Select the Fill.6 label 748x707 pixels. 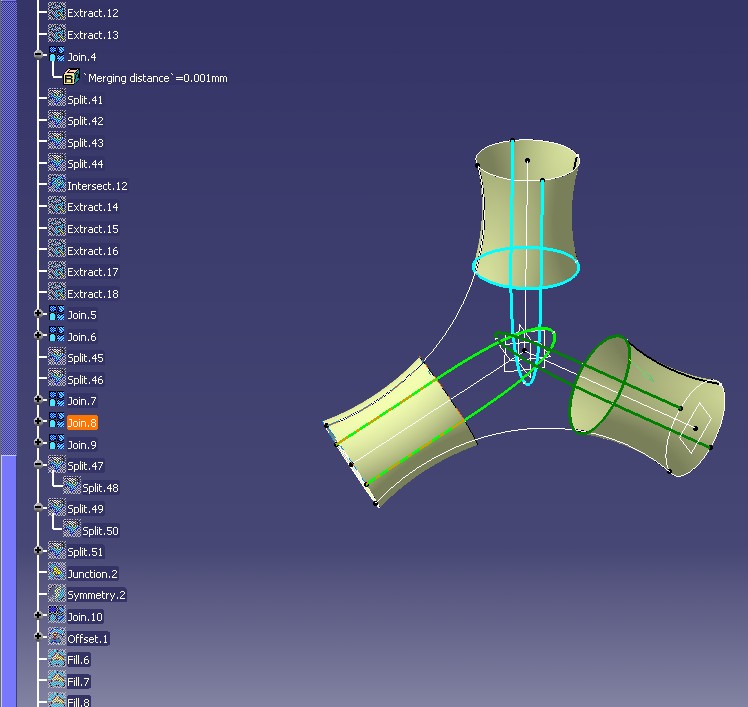pyautogui.click(x=78, y=660)
